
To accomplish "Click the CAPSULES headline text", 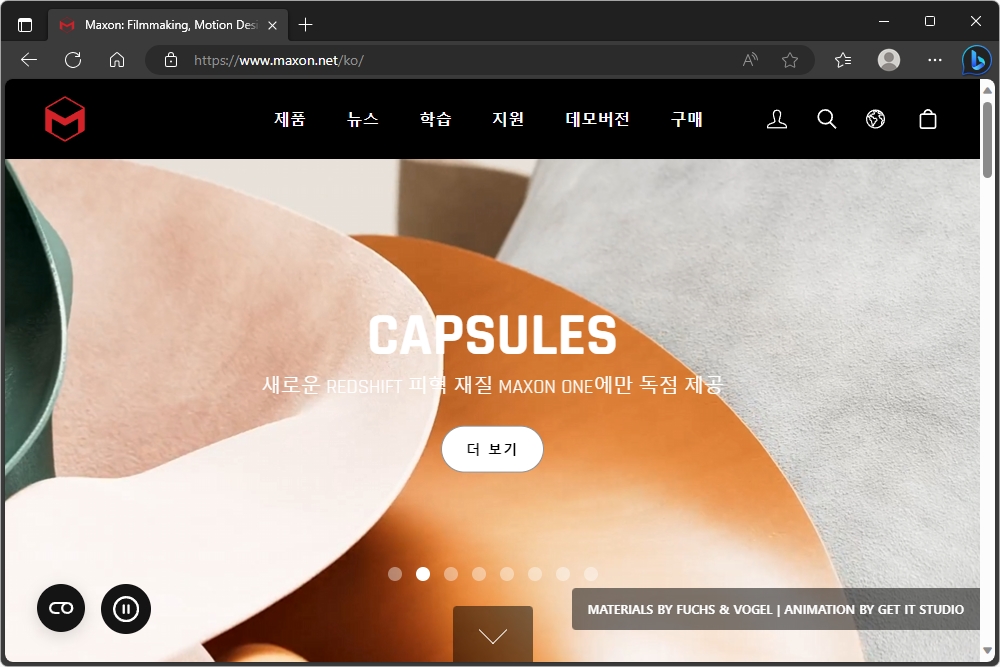I will (492, 335).
